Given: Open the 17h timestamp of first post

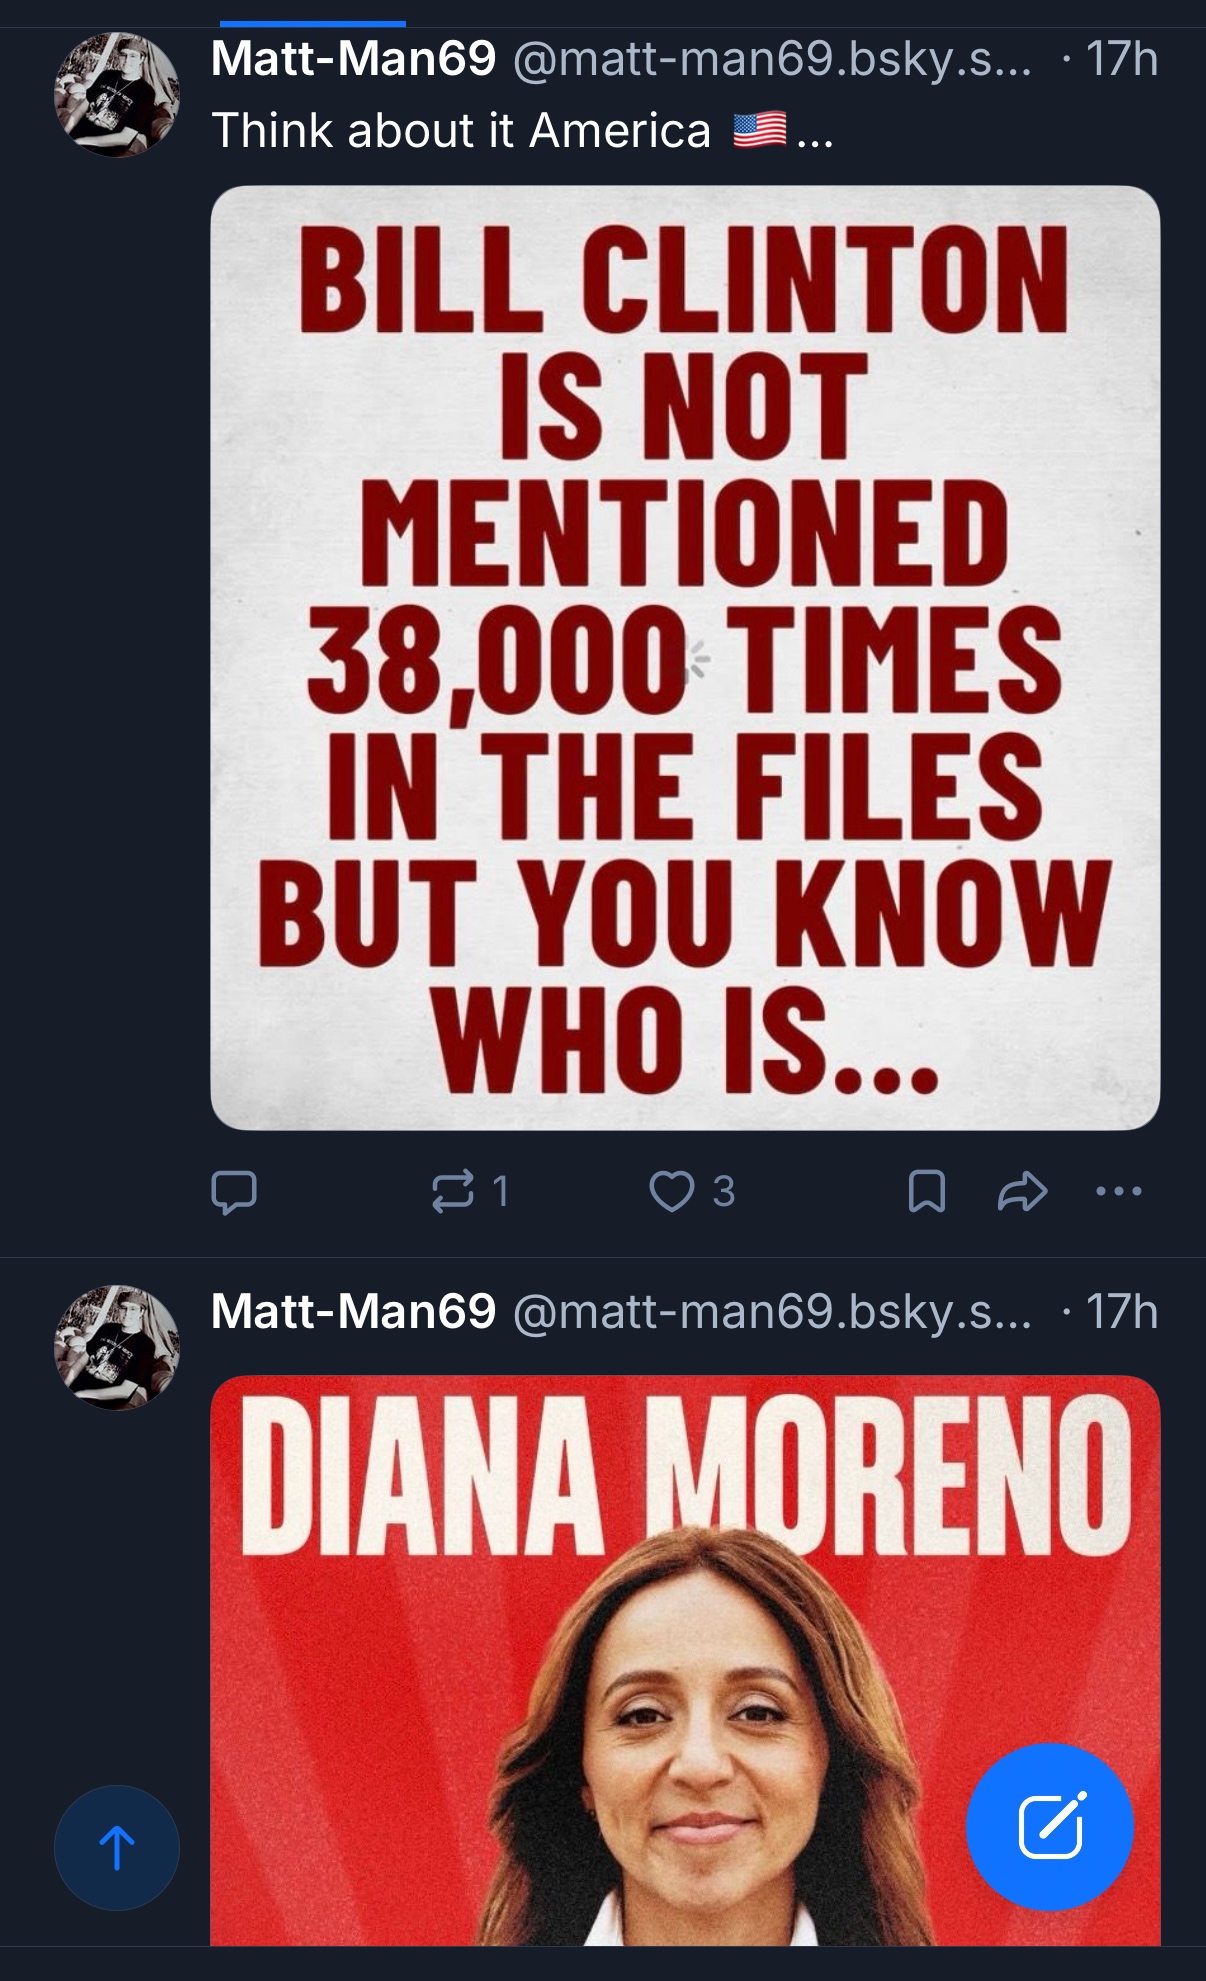Looking at the screenshot, I should coord(1121,59).
